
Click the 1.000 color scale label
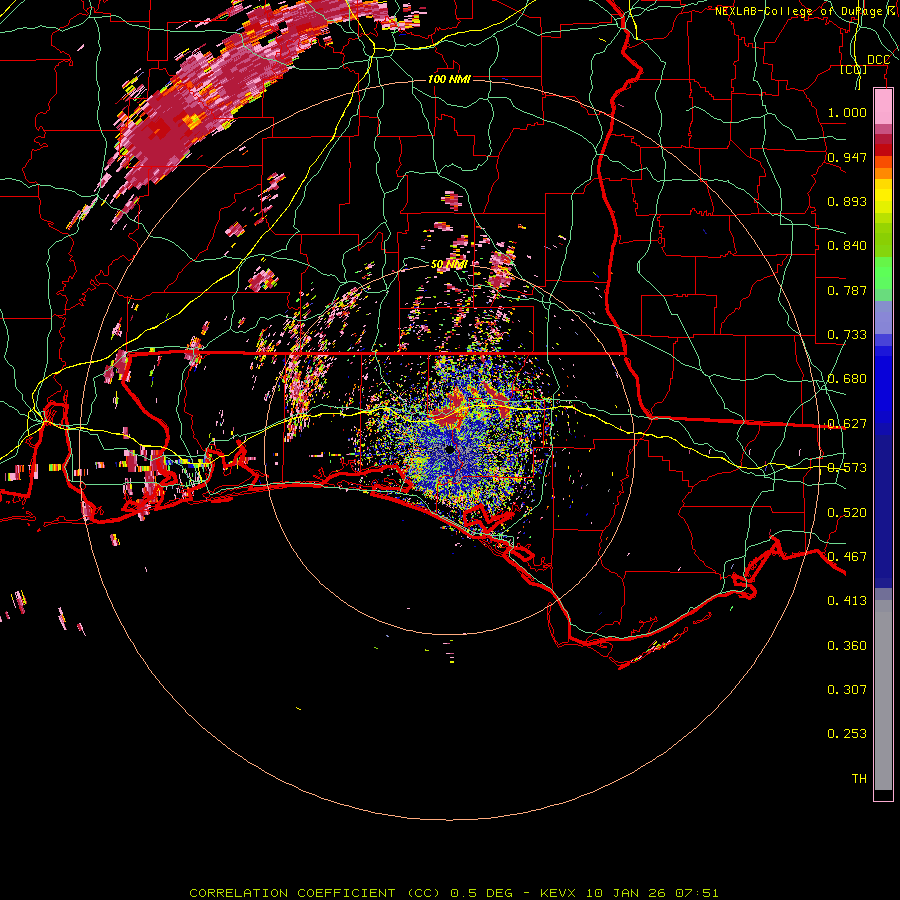847,112
